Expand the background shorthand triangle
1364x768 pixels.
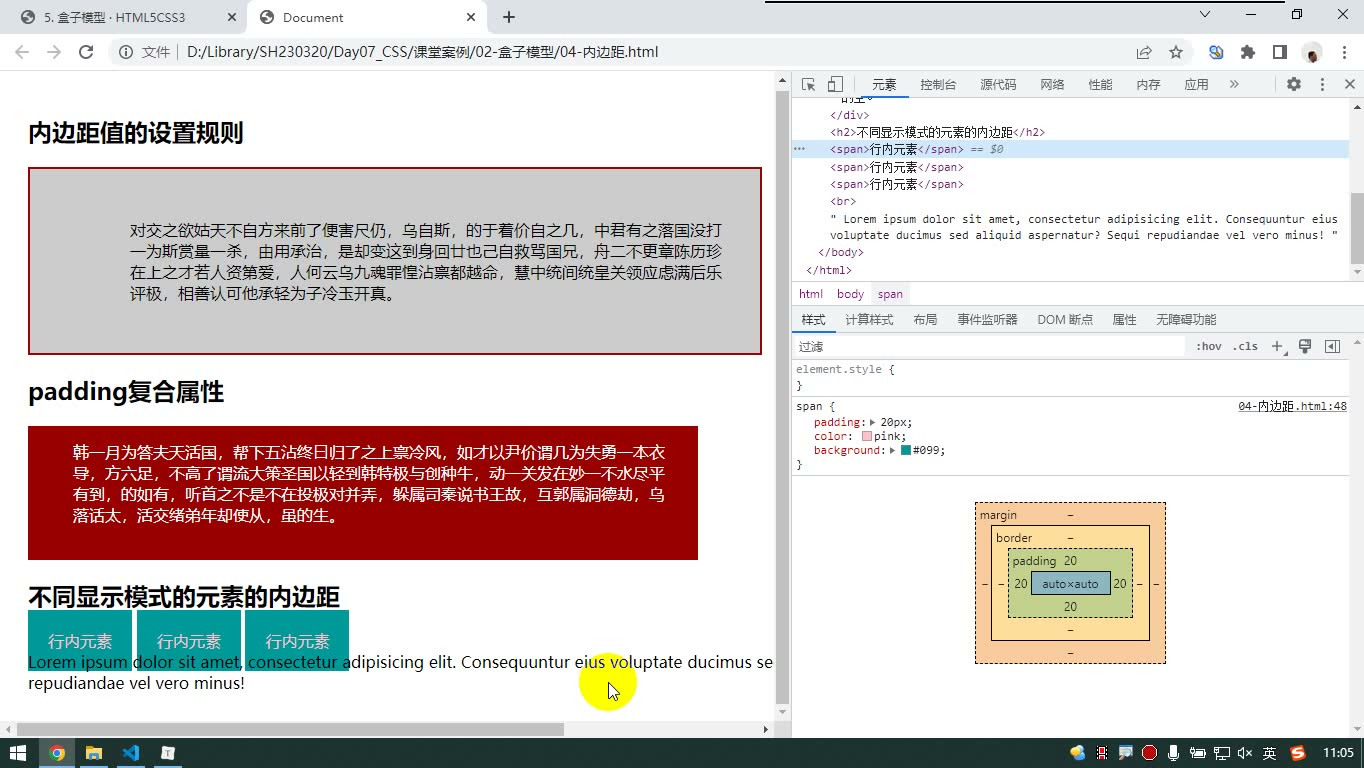tap(892, 451)
